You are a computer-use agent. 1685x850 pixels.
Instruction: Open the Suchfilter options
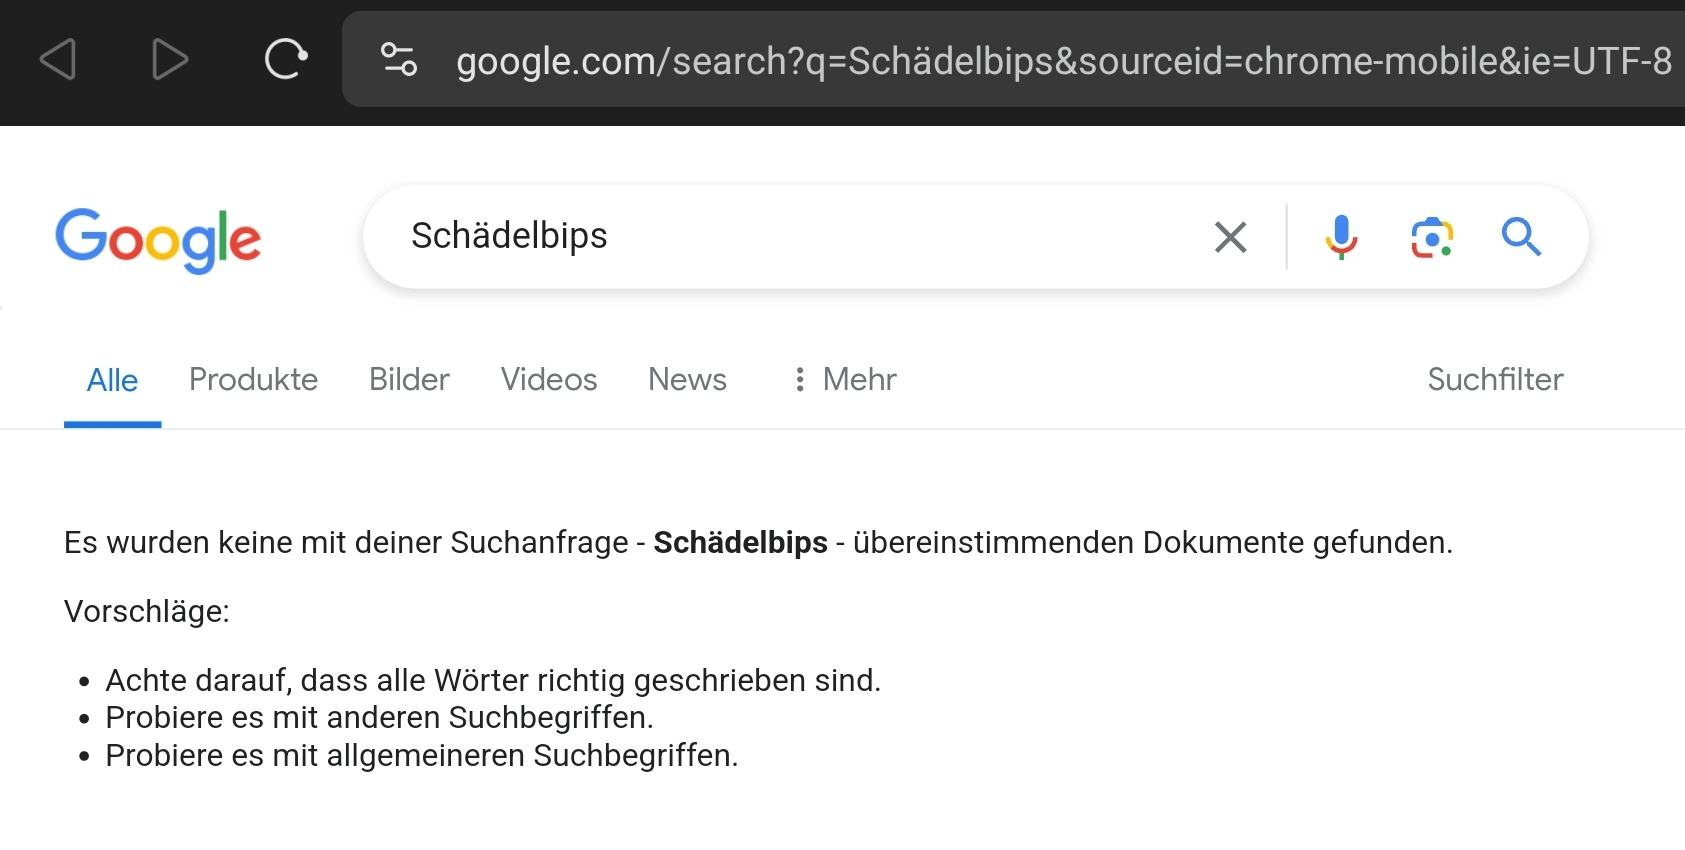tap(1495, 379)
